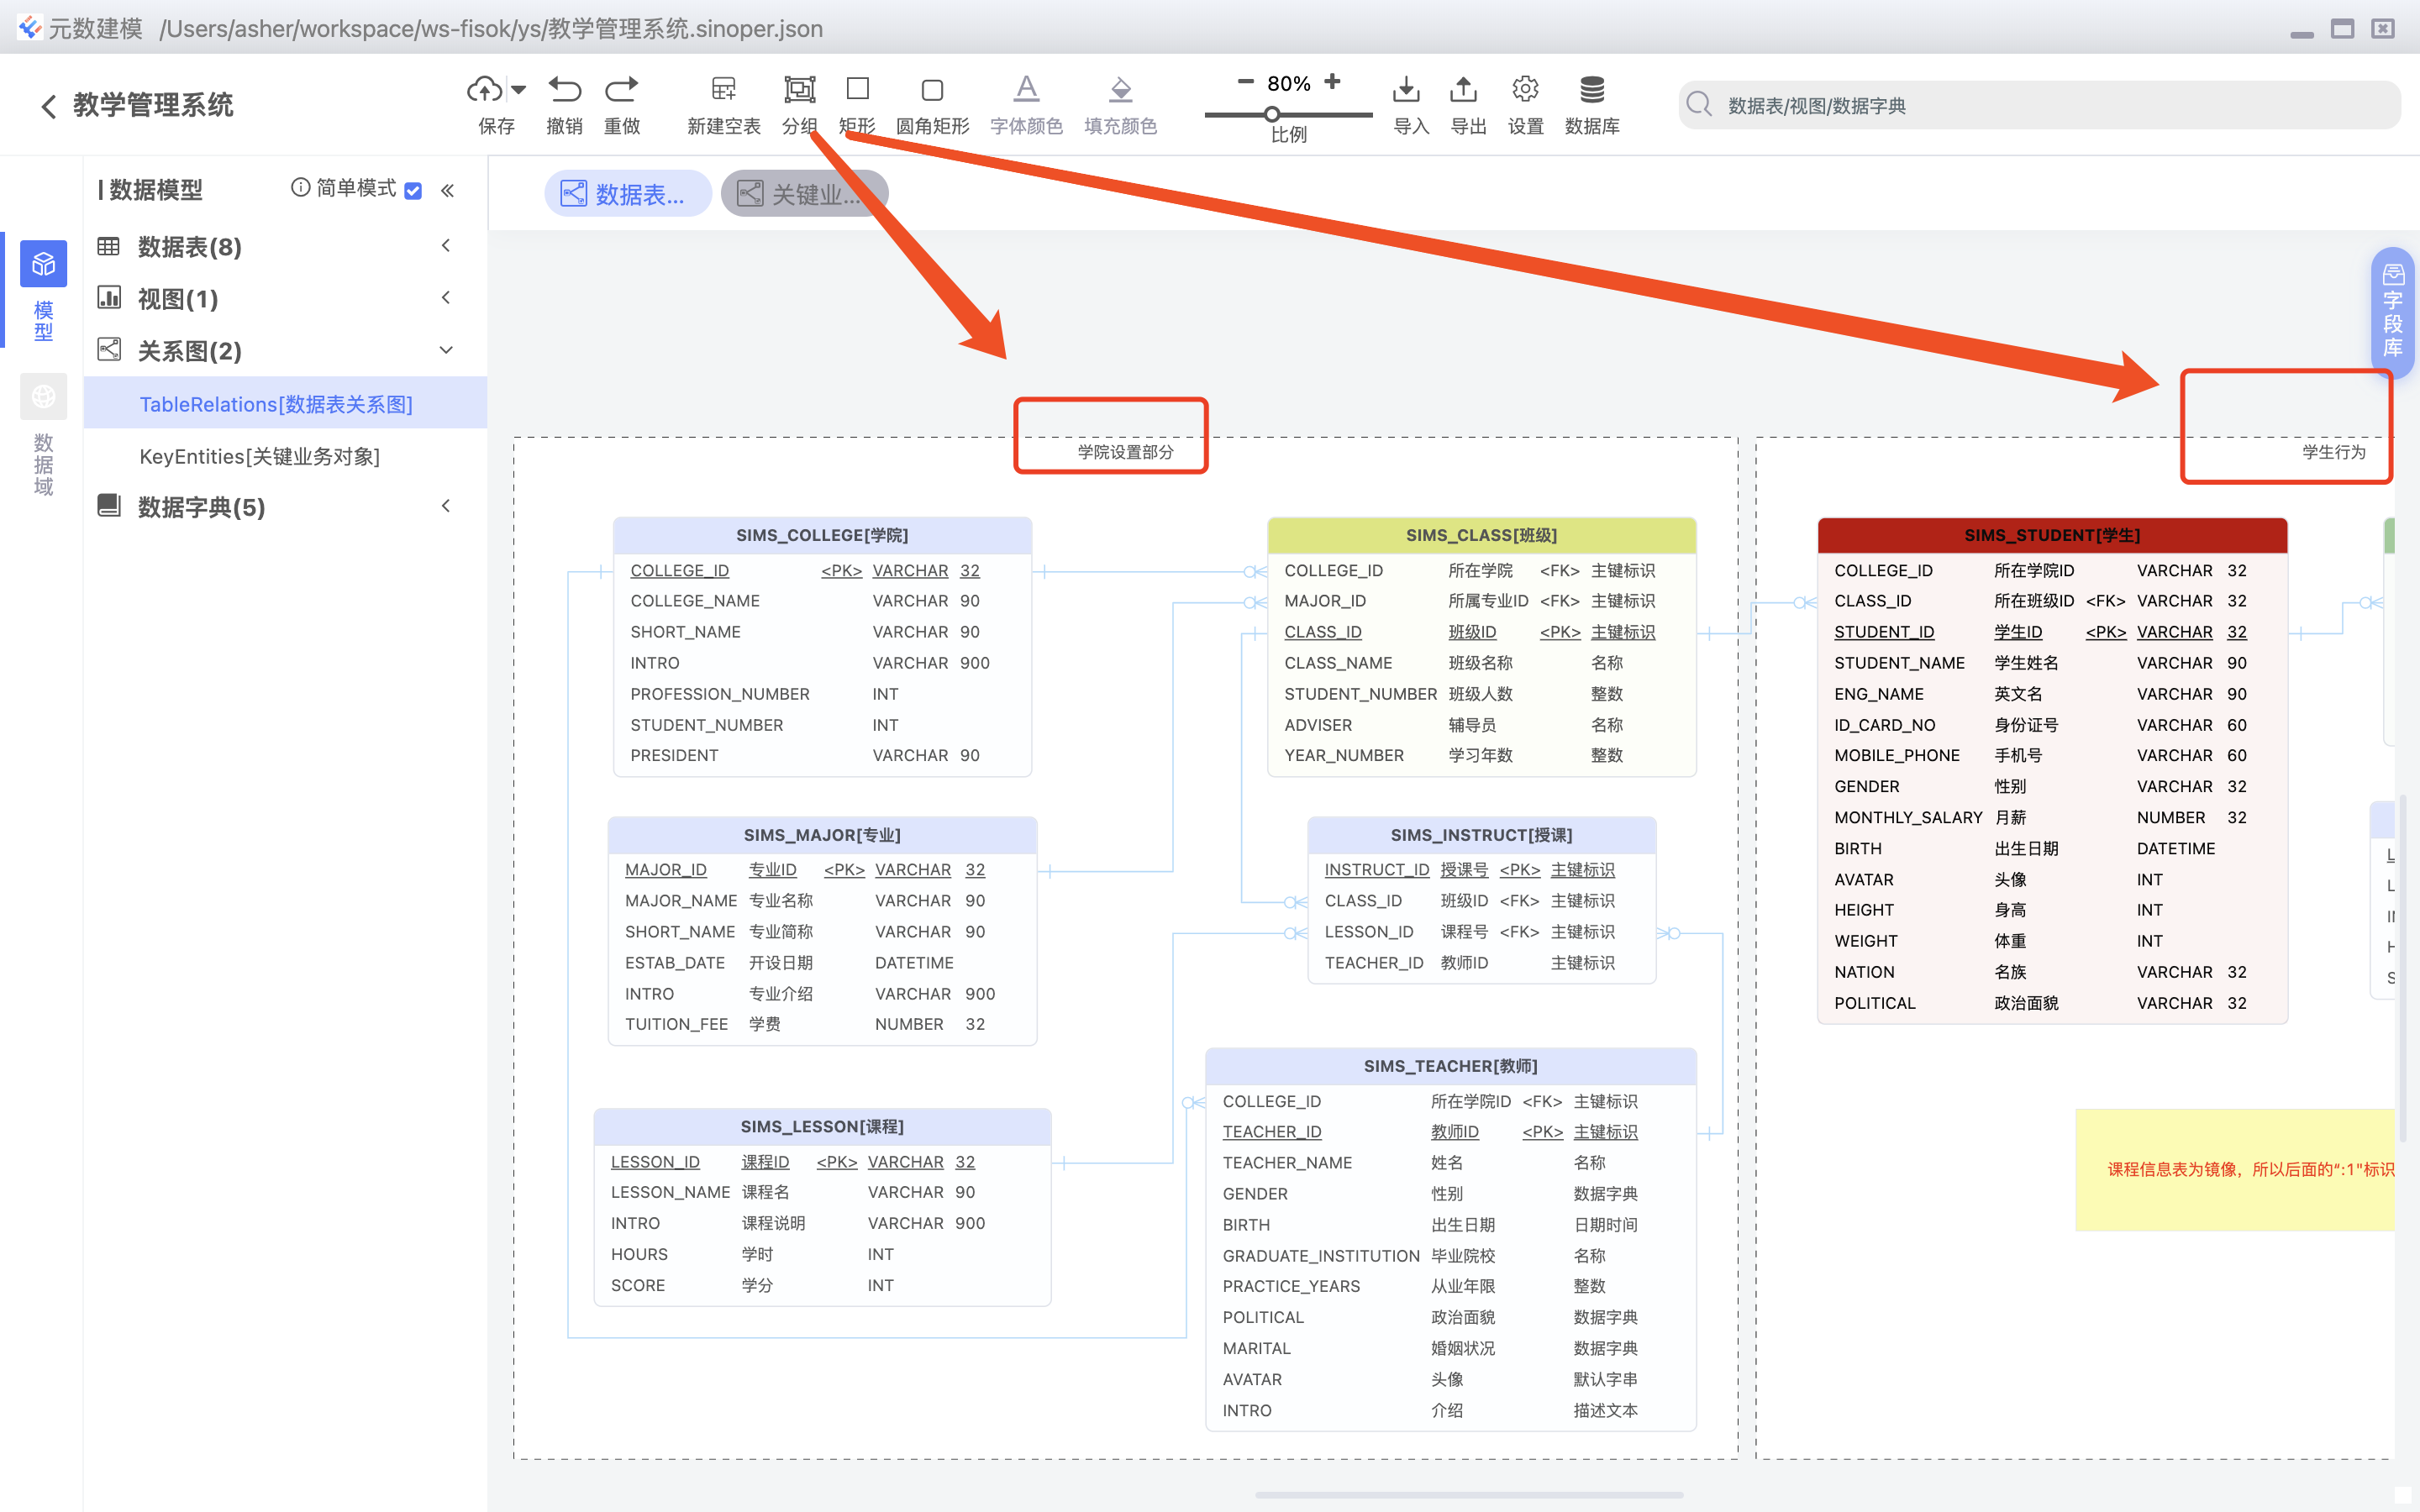
Task: Open the save dropdown arrow
Action: click(519, 90)
